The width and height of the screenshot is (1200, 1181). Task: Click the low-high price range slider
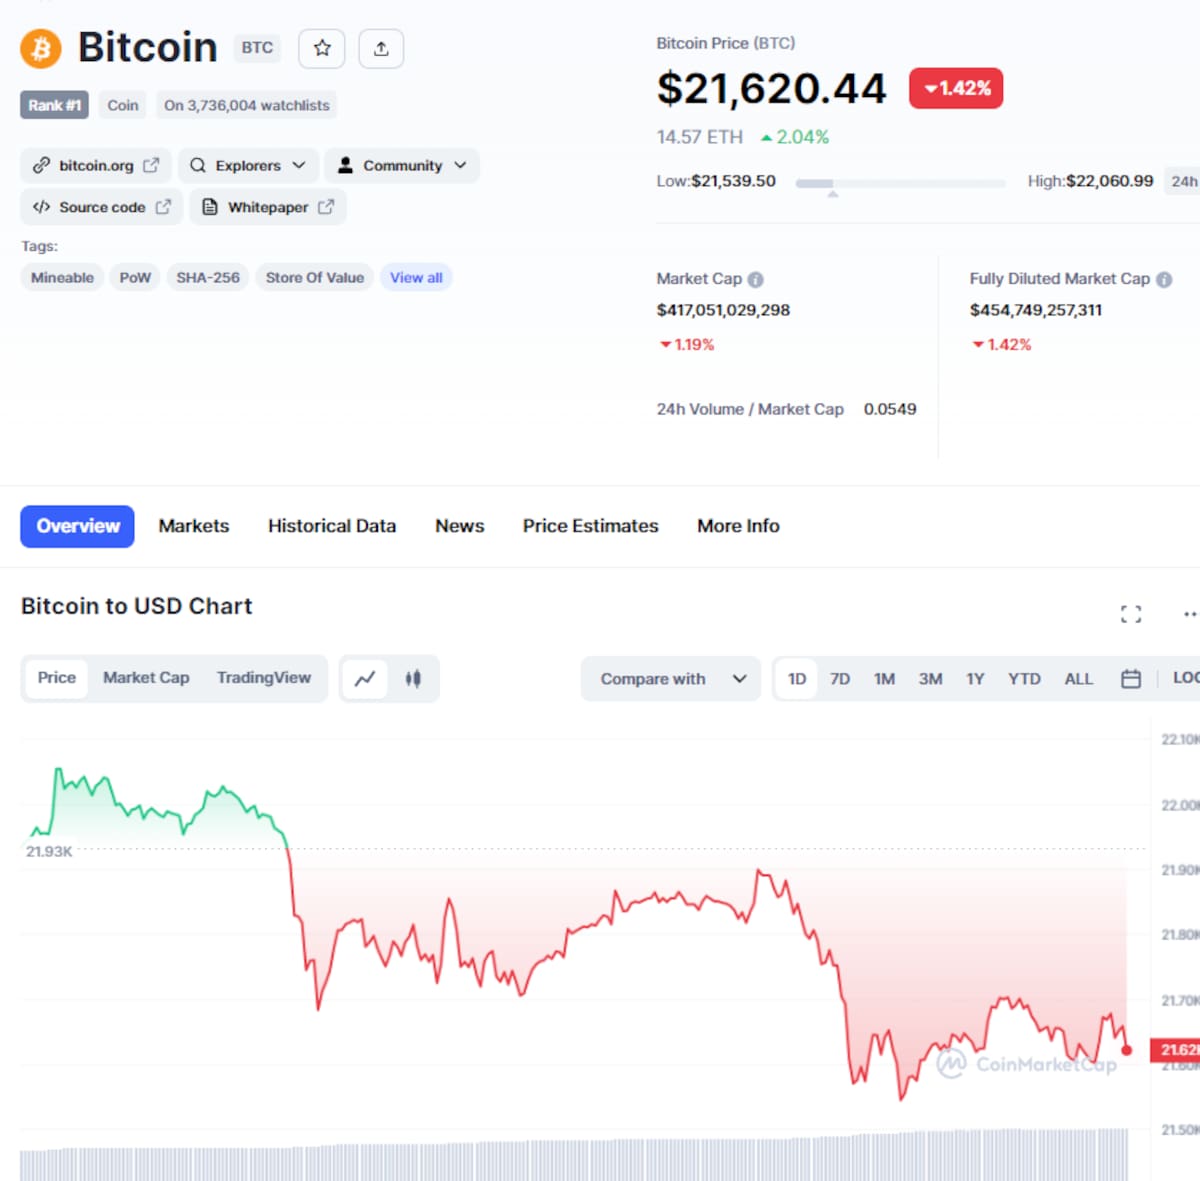click(x=900, y=184)
